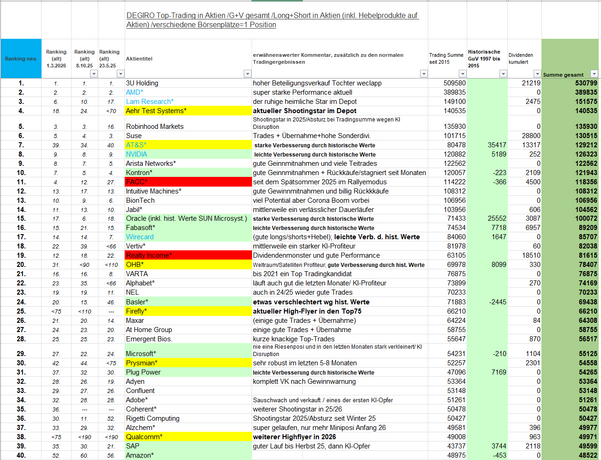Viewport: 601px width, 460px height.
Task: Select the yellow 'OHB*' cell
Action: (x=188, y=264)
